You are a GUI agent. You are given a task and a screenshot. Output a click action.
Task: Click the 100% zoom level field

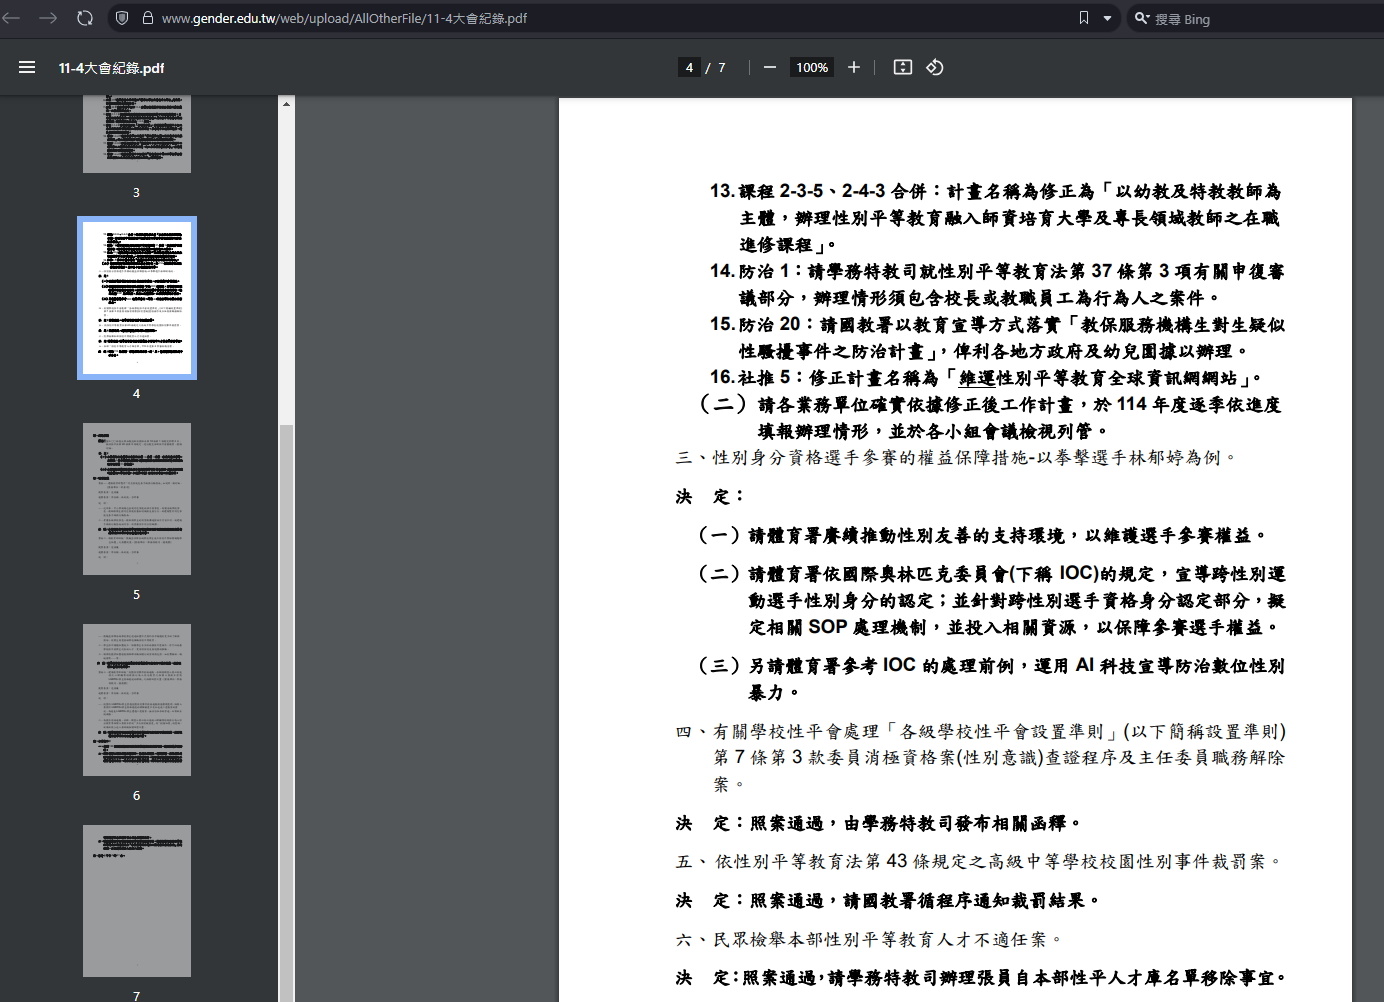[x=812, y=67]
